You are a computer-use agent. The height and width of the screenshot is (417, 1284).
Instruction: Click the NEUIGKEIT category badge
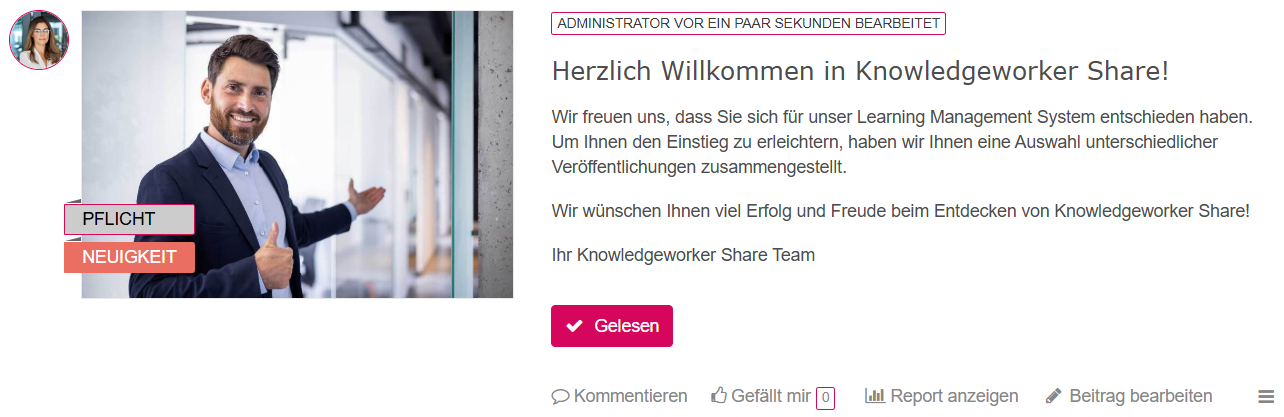[129, 257]
